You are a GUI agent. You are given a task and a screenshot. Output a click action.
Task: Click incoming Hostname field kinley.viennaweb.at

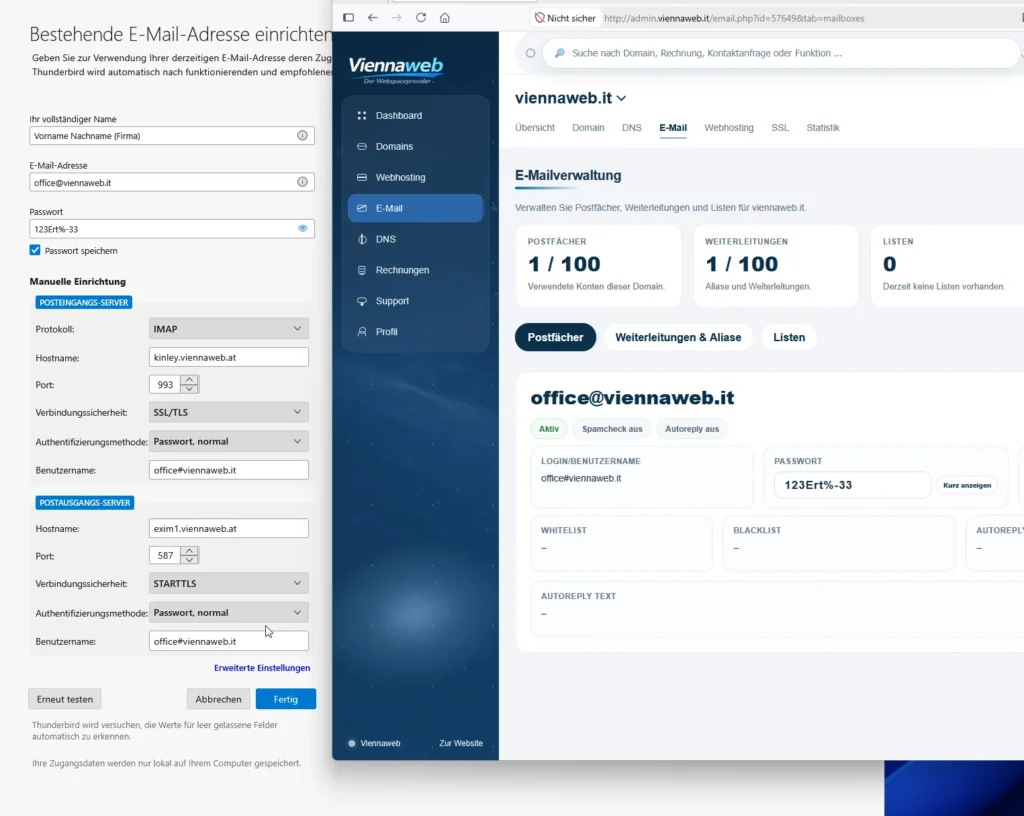point(229,357)
